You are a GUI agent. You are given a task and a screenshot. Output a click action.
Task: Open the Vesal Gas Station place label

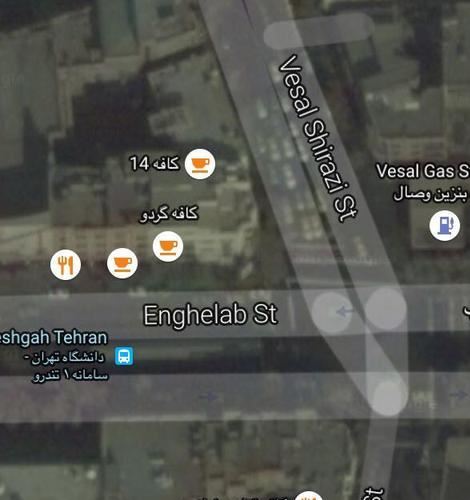click(423, 171)
